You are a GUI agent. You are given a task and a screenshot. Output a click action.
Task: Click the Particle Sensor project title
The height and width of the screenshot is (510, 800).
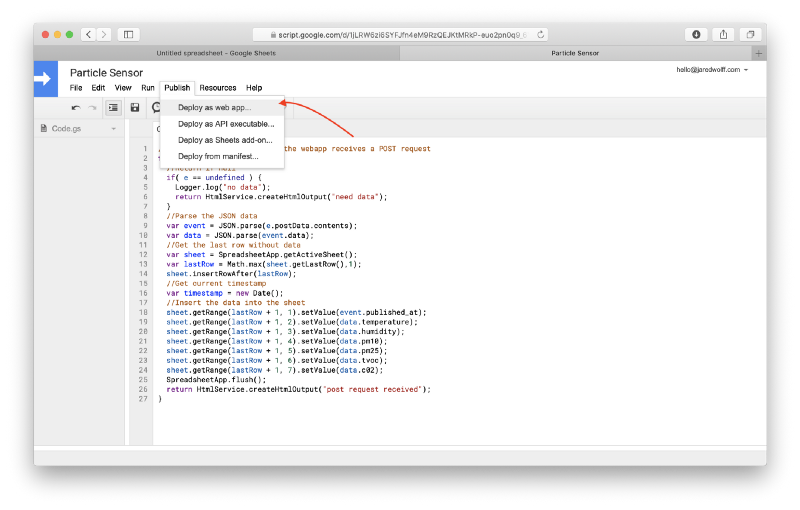tap(106, 73)
